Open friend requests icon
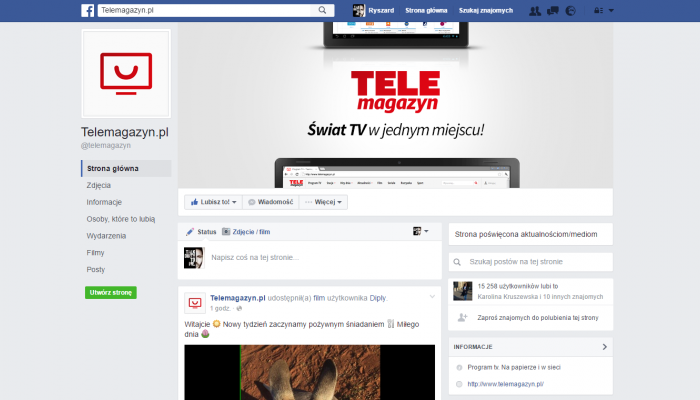This screenshot has height=400, width=700. point(536,10)
